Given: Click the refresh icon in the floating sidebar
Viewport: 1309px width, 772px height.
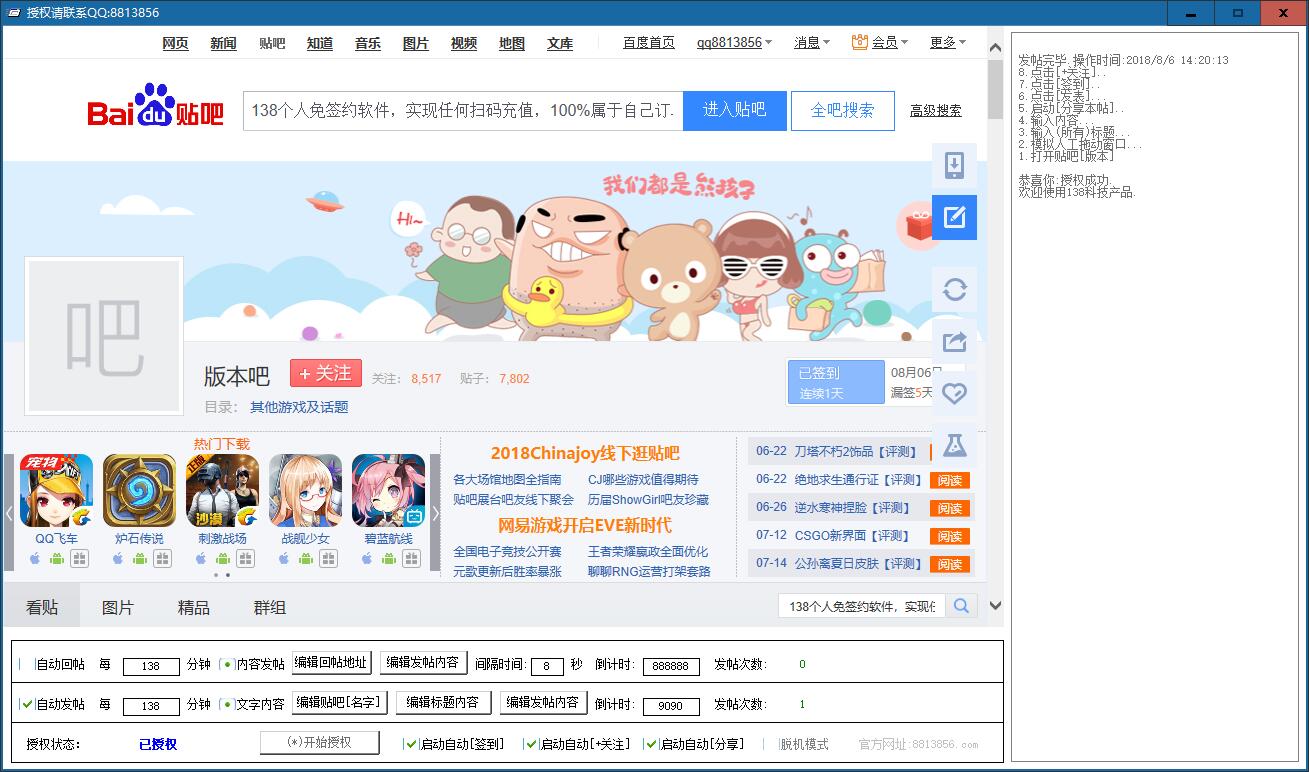Looking at the screenshot, I should click(x=954, y=290).
